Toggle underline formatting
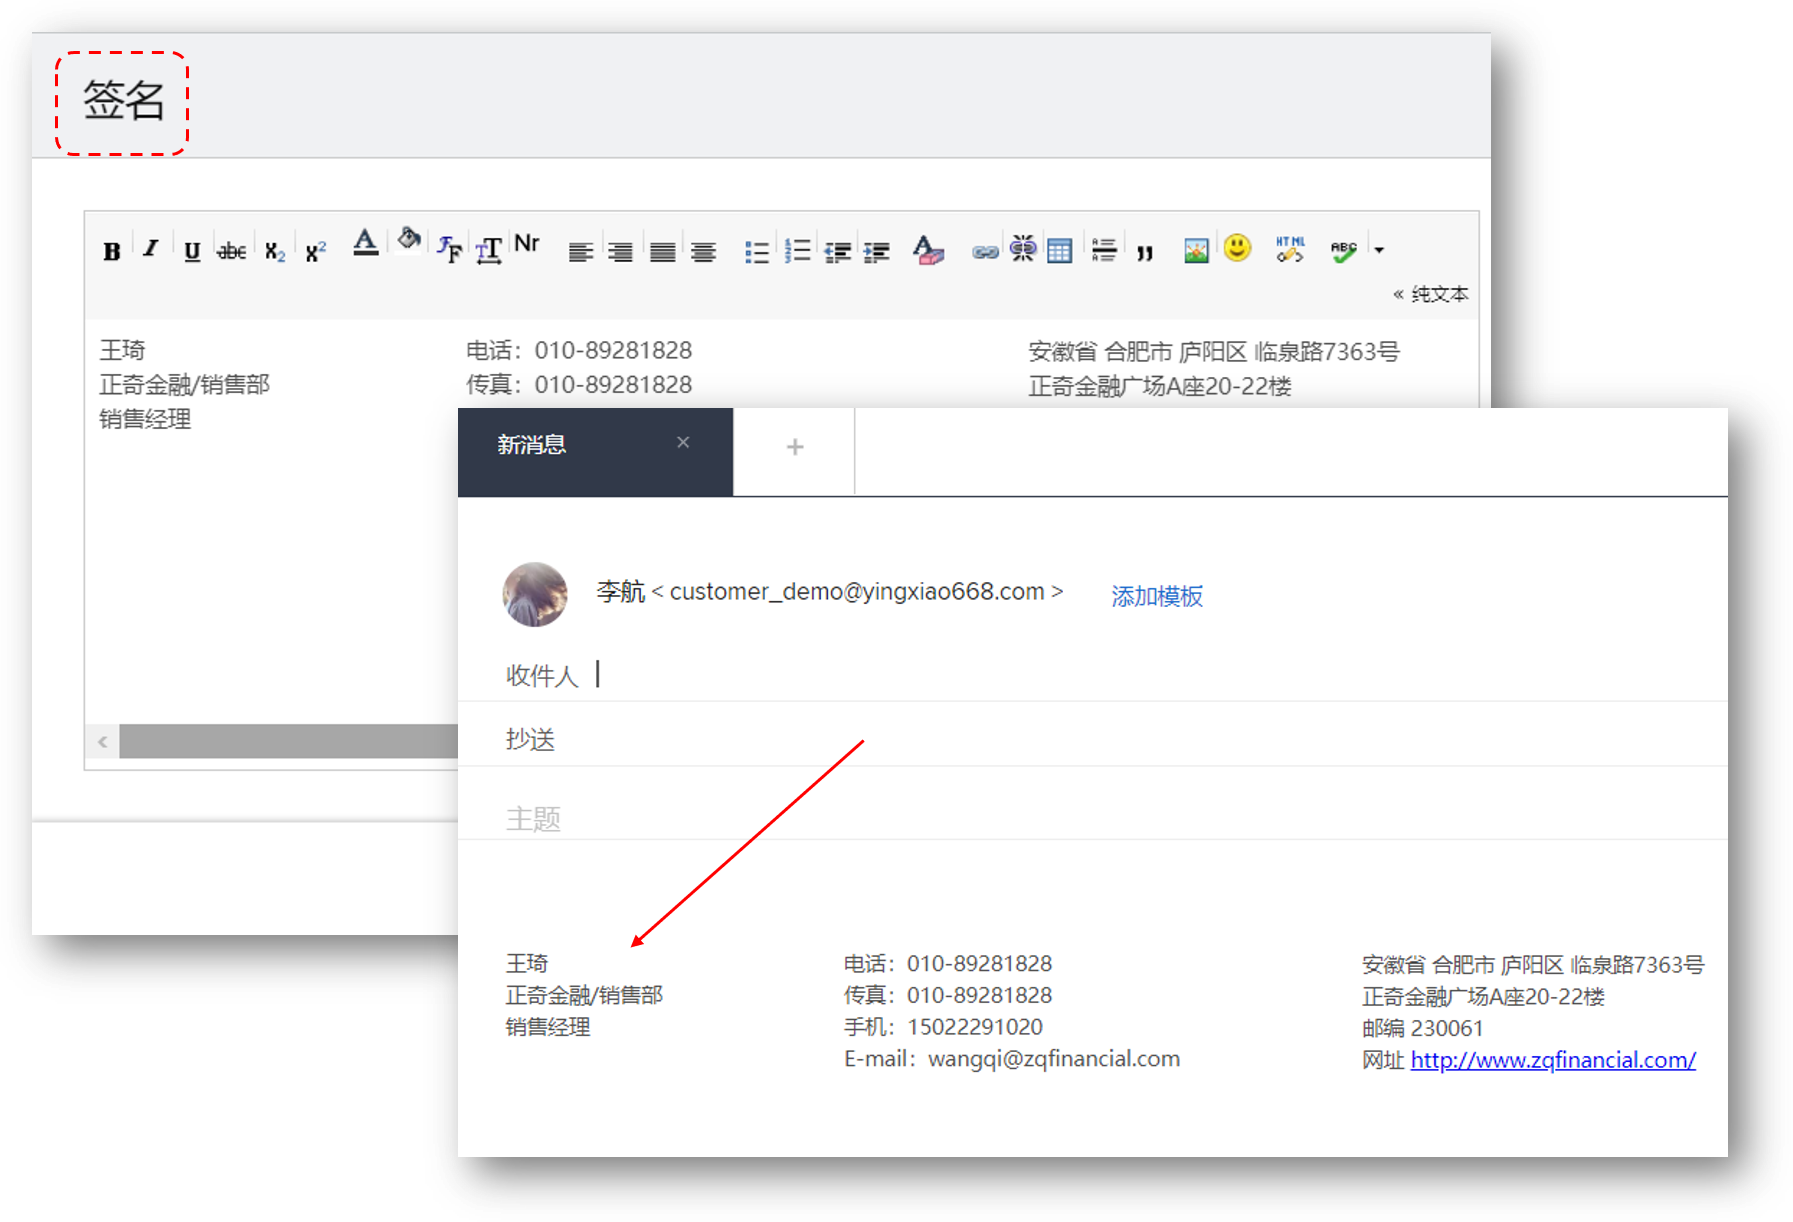This screenshot has width=1793, height=1222. tap(192, 251)
